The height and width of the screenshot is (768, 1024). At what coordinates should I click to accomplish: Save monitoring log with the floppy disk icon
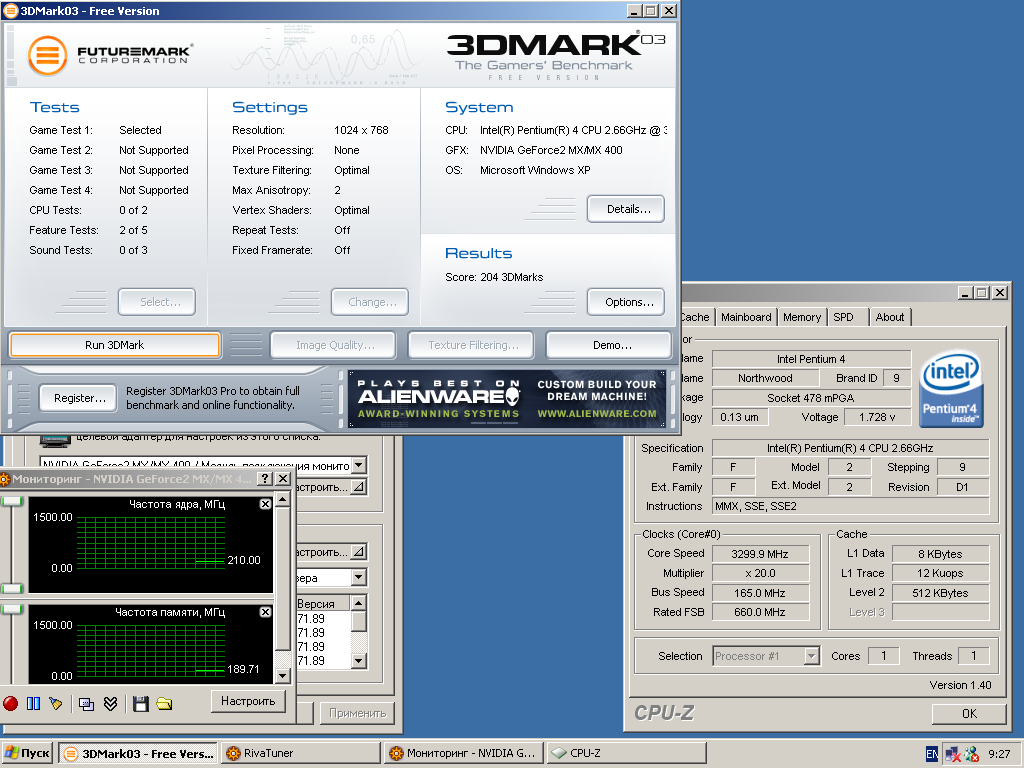[x=140, y=703]
